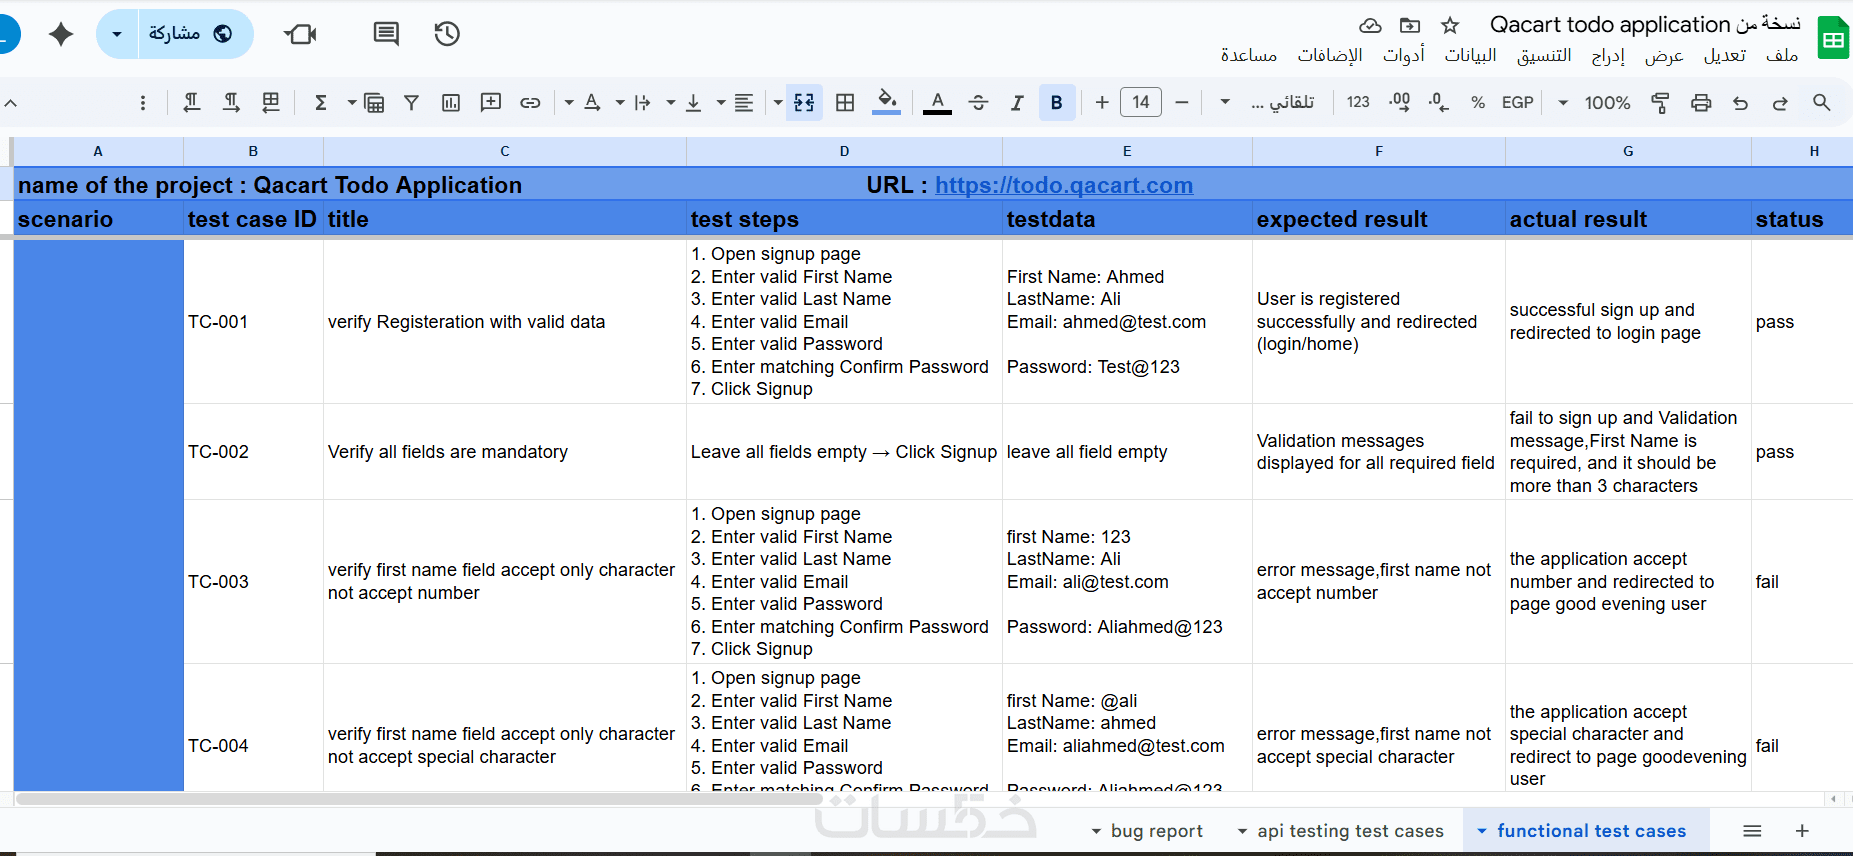Open the Sheets home logo

coord(1833,38)
